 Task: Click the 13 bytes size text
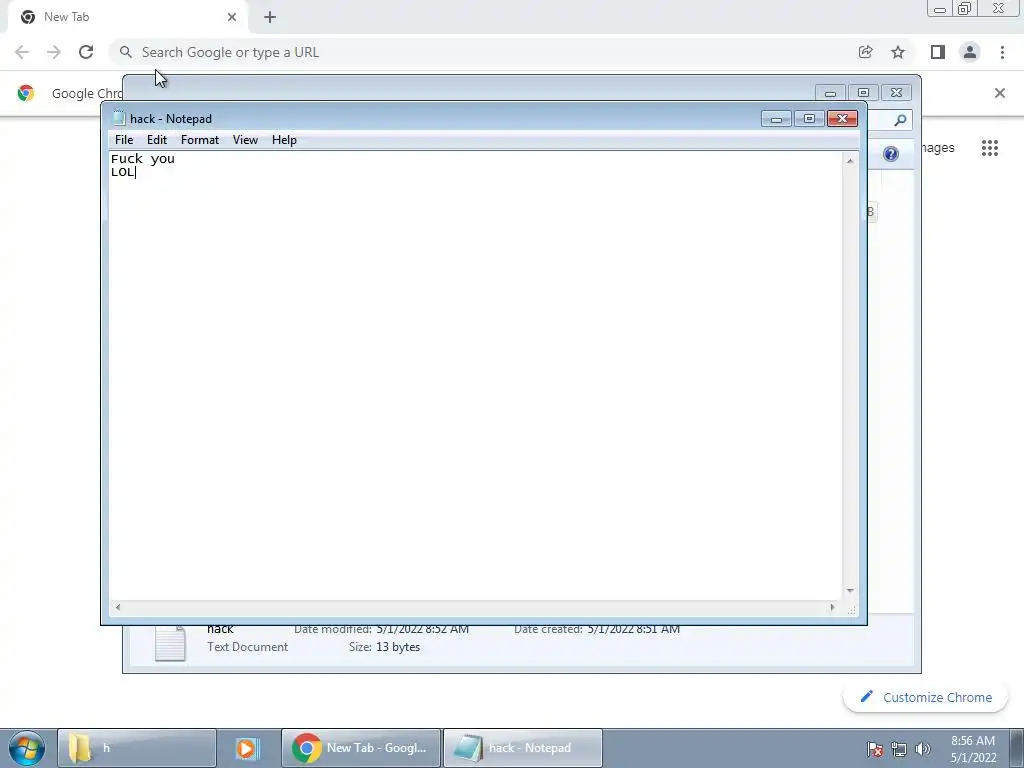coord(398,647)
